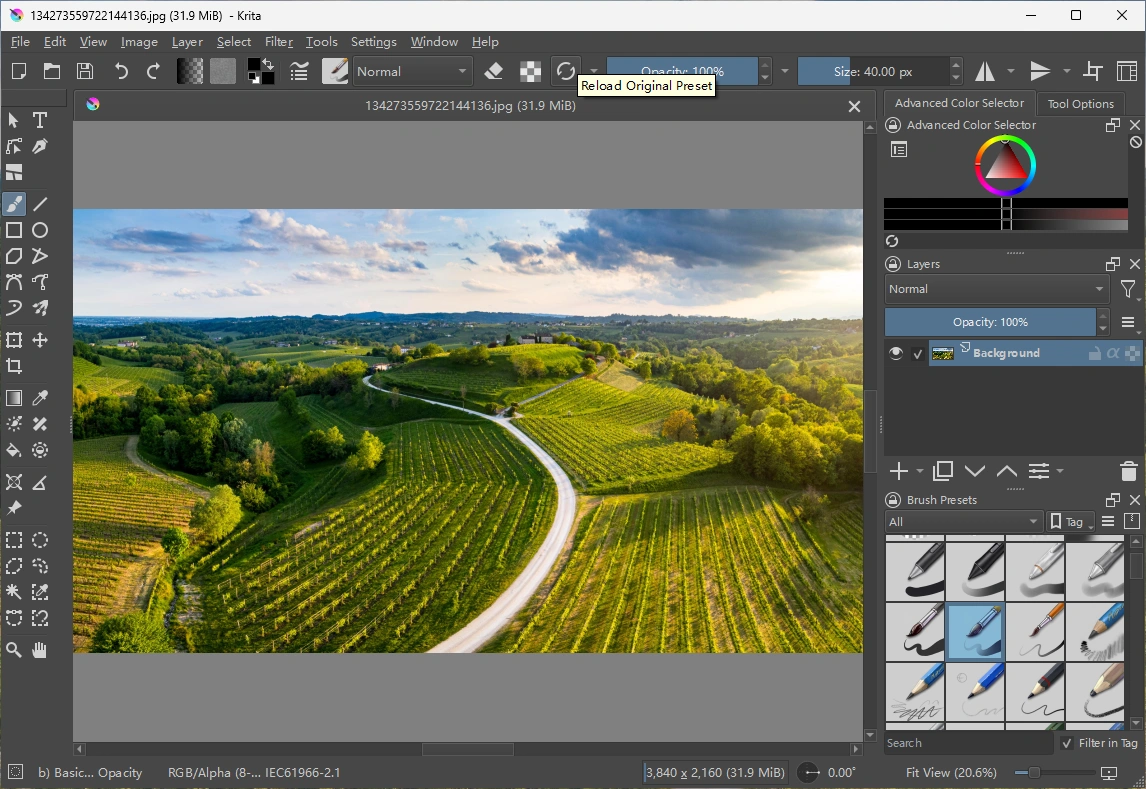
Task: Open the brush preset All tag dropdown
Action: pyautogui.click(x=963, y=522)
